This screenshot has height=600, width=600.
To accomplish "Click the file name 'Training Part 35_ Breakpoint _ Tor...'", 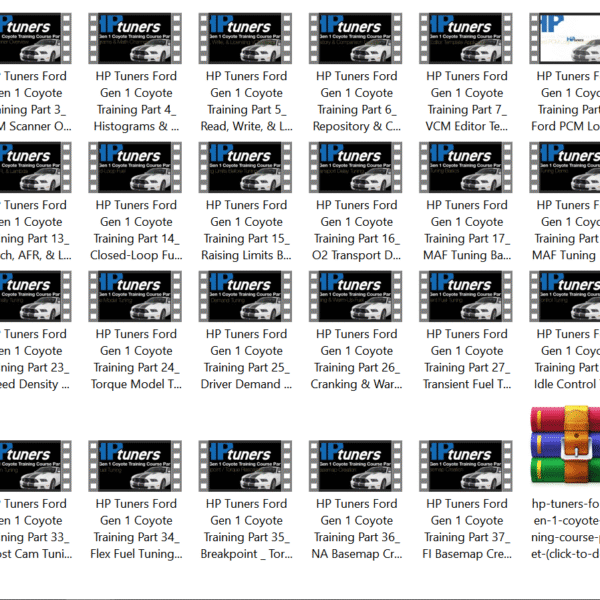I will (246, 545).
